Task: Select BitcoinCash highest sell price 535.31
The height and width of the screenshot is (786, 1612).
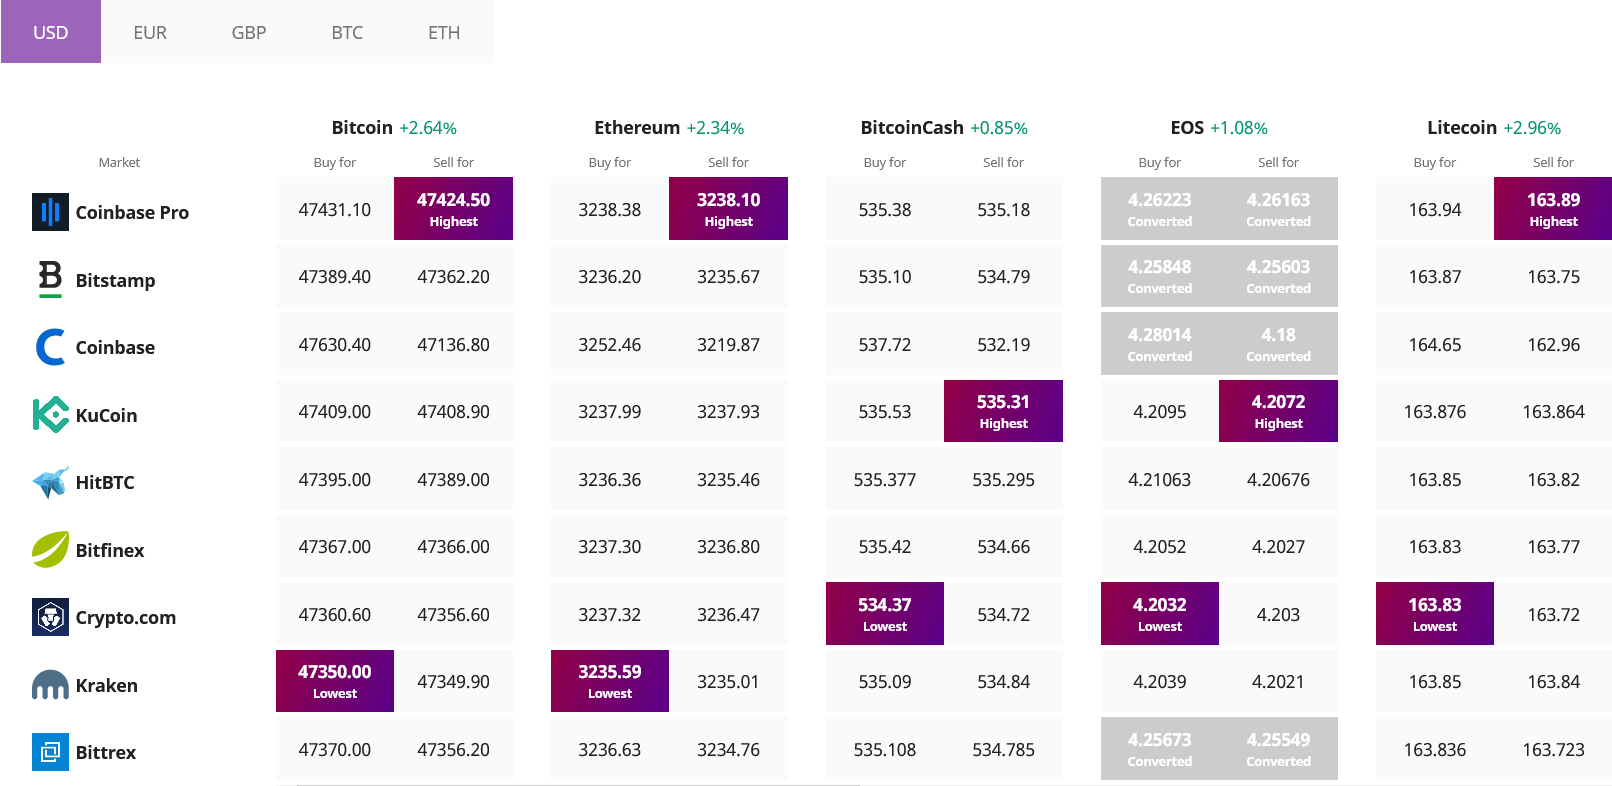Action: click(x=1003, y=411)
